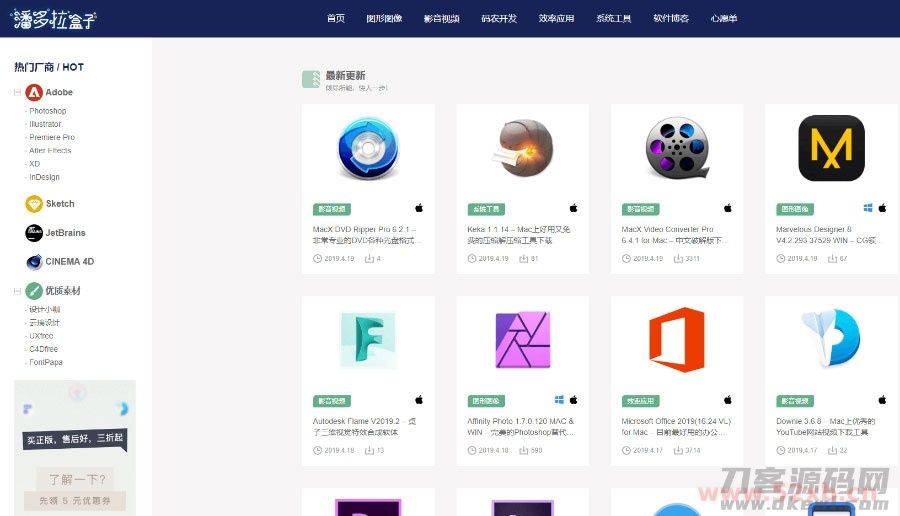Click the yellow Sketch diamond icon
Image resolution: width=900 pixels, height=516 pixels.
(34, 204)
